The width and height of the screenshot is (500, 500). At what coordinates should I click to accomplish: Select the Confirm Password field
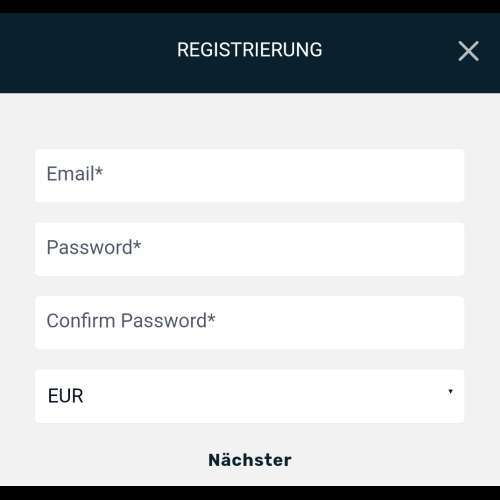(249, 322)
